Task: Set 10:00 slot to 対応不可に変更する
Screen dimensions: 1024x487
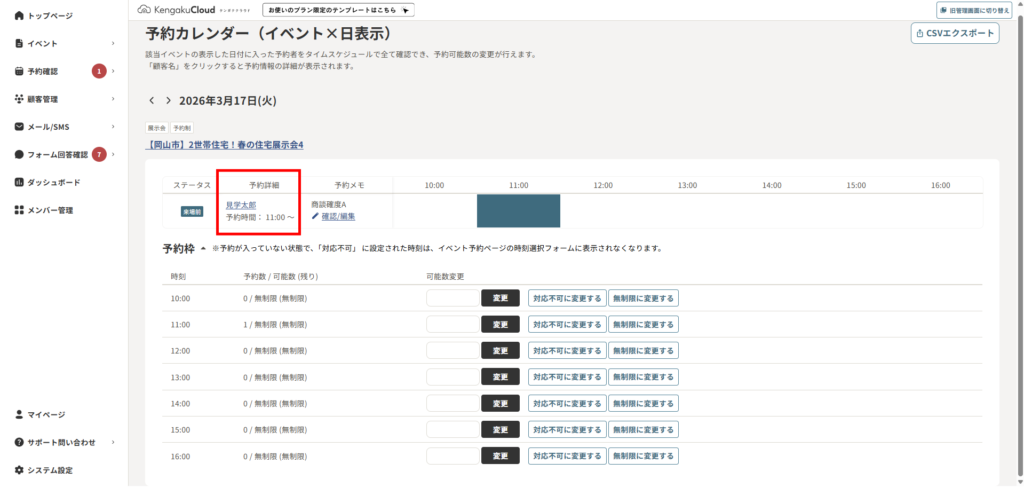Action: click(567, 298)
